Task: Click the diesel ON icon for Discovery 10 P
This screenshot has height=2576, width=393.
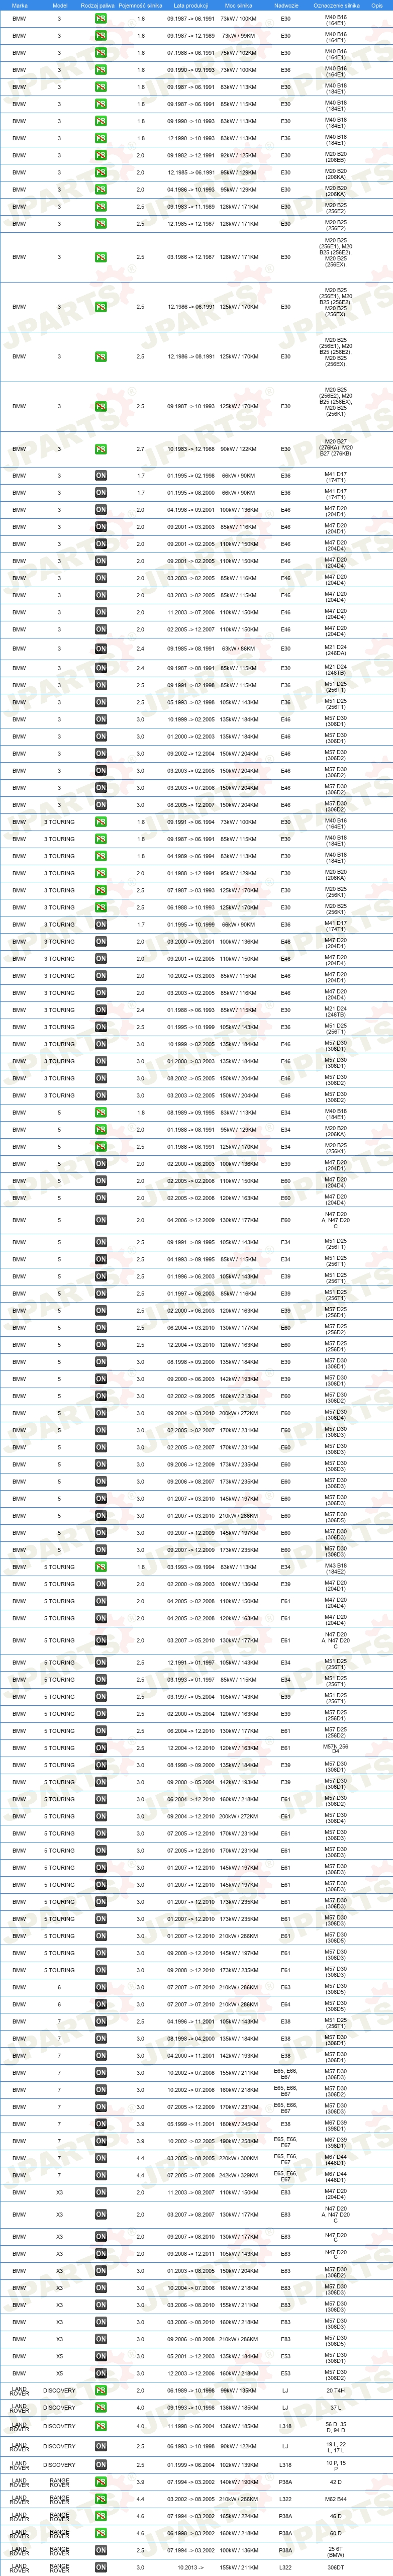Action: [x=101, y=2464]
